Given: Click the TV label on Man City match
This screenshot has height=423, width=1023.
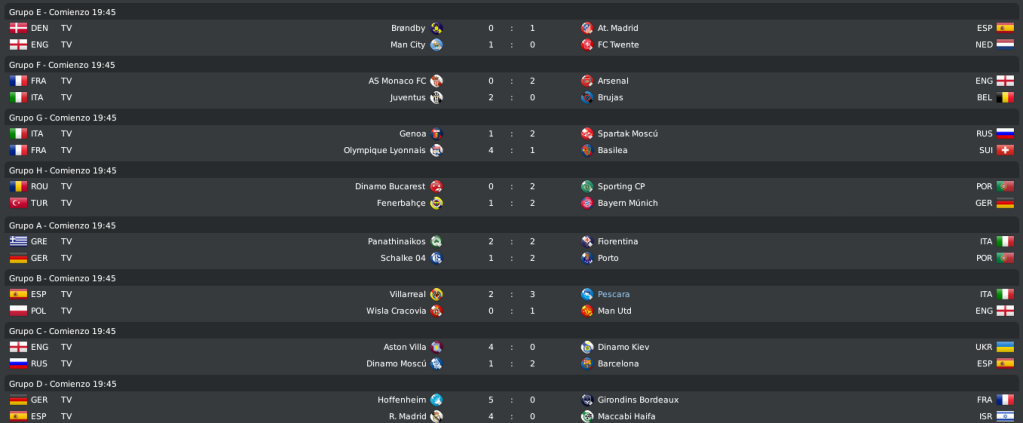Looking at the screenshot, I should pyautogui.click(x=67, y=44).
